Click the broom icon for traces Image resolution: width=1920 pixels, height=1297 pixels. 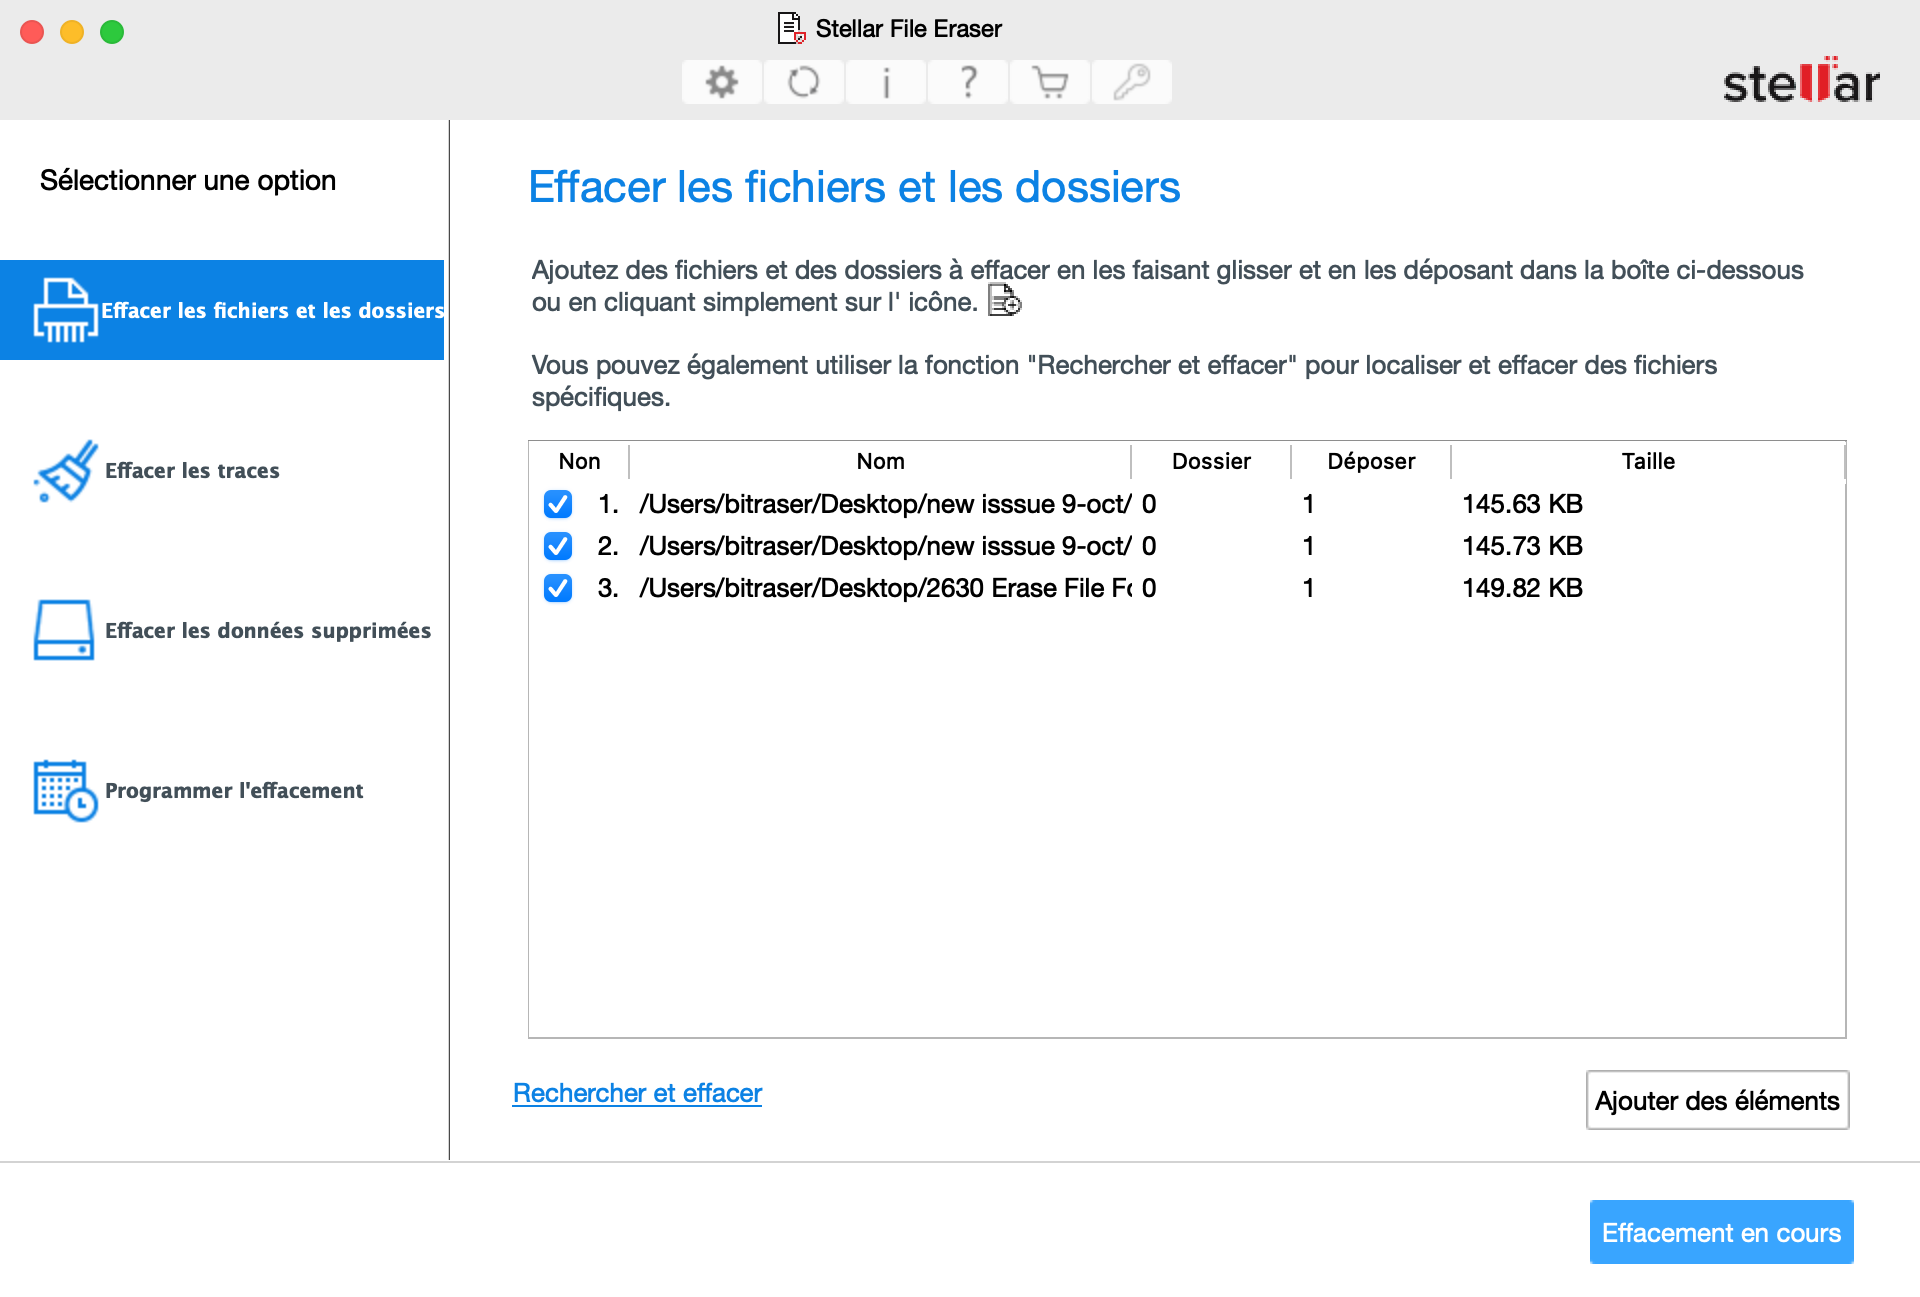[65, 470]
